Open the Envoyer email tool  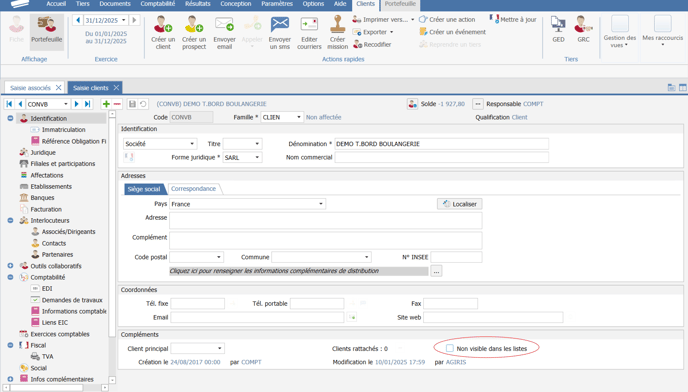[x=224, y=24]
